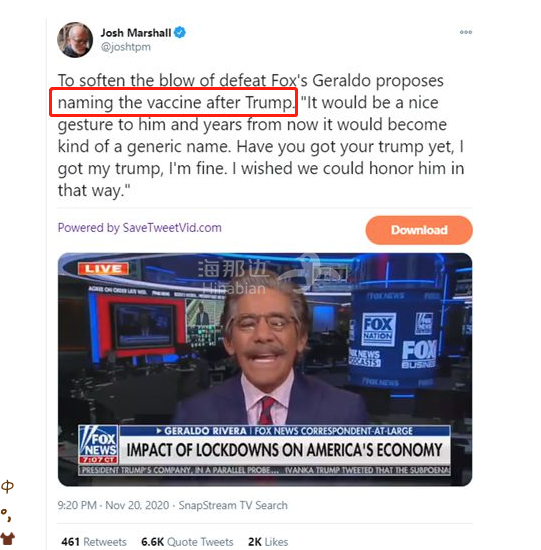The height and width of the screenshot is (550, 541).
Task: Click the brown circle-and-comma sidebar icon
Action: pyautogui.click(x=6, y=515)
